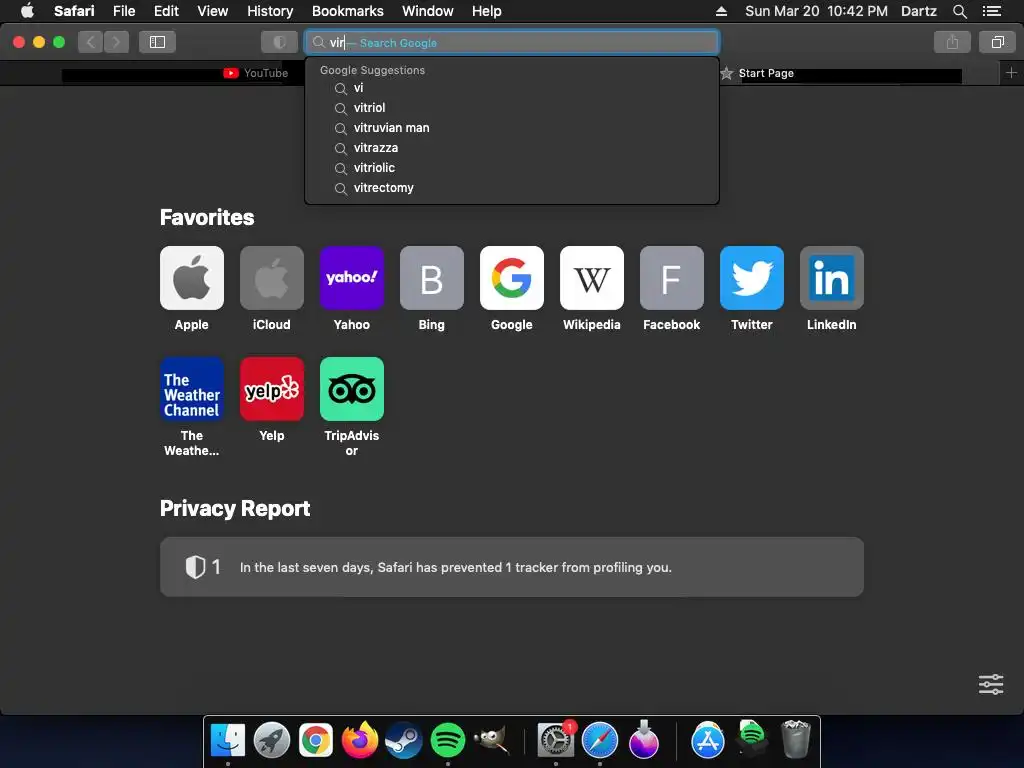1024x768 pixels.
Task: Open the LinkedIn favorite tile
Action: 831,278
